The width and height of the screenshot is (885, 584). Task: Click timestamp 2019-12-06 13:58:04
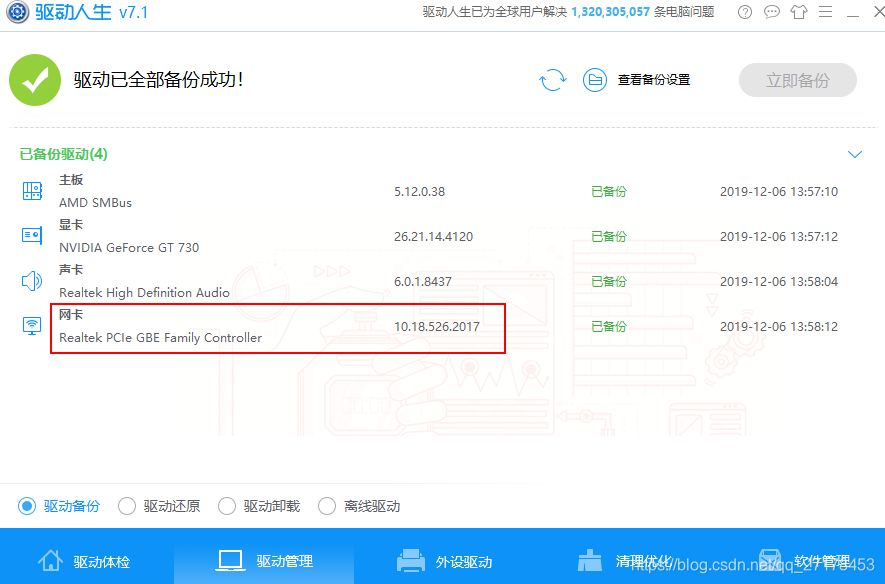point(779,282)
